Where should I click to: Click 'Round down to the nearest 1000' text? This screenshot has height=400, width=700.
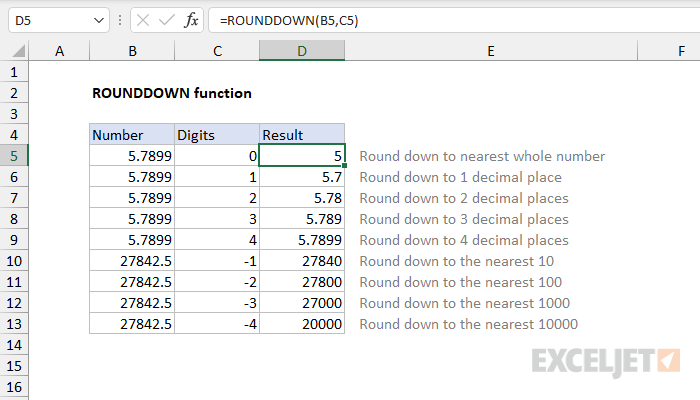coord(465,303)
